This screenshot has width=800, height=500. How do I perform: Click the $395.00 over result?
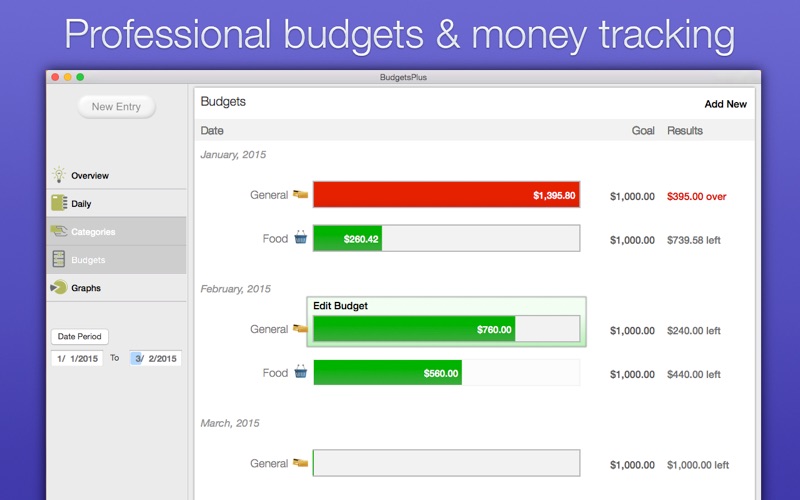(x=696, y=196)
